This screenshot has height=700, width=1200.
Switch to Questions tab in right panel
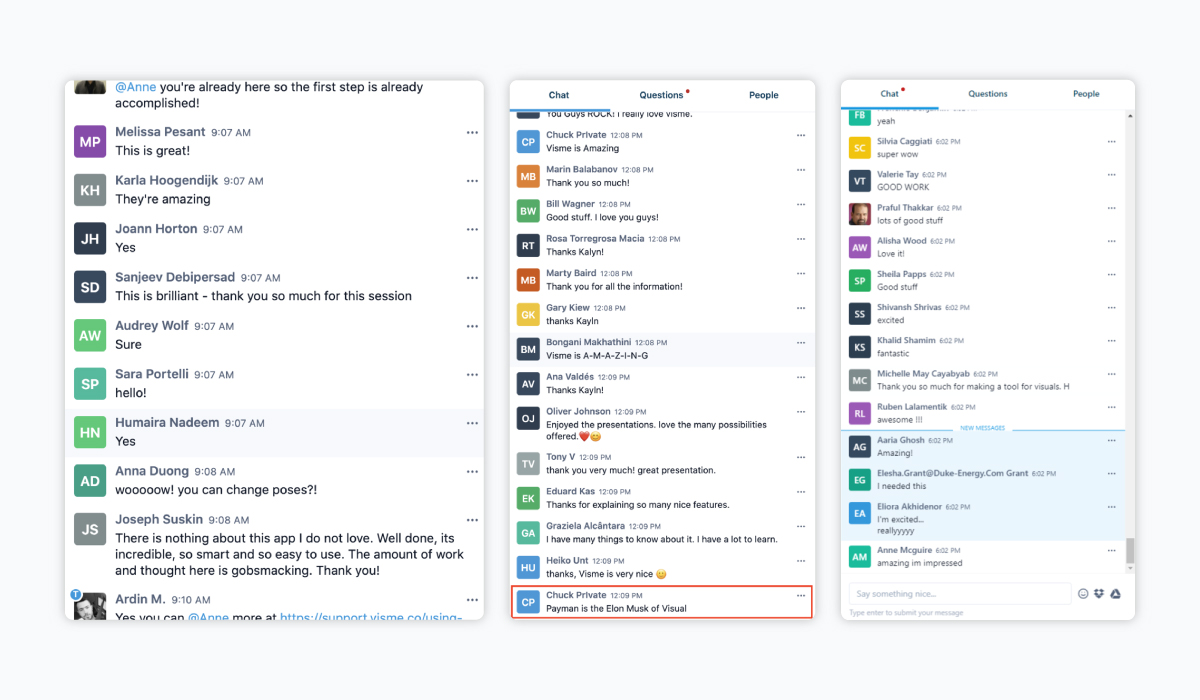(988, 94)
